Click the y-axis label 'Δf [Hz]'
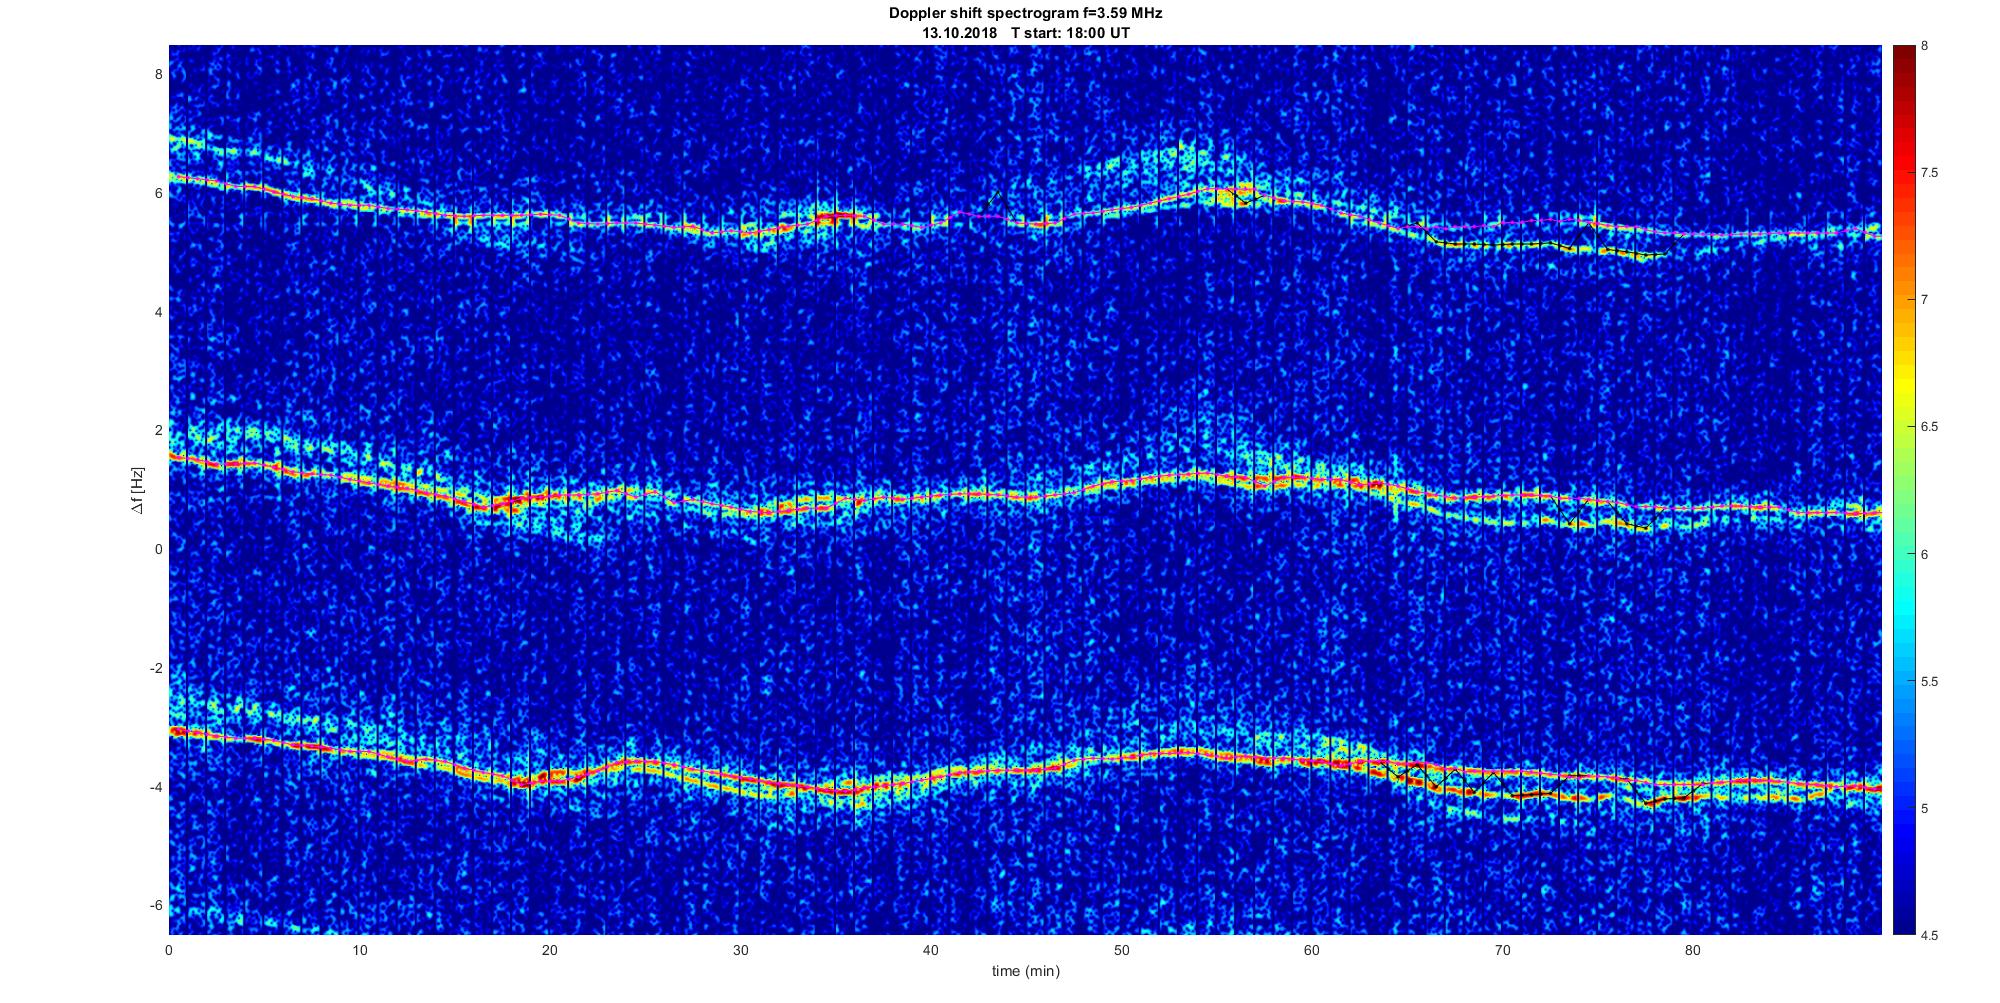2000x1003 pixels. pos(137,490)
